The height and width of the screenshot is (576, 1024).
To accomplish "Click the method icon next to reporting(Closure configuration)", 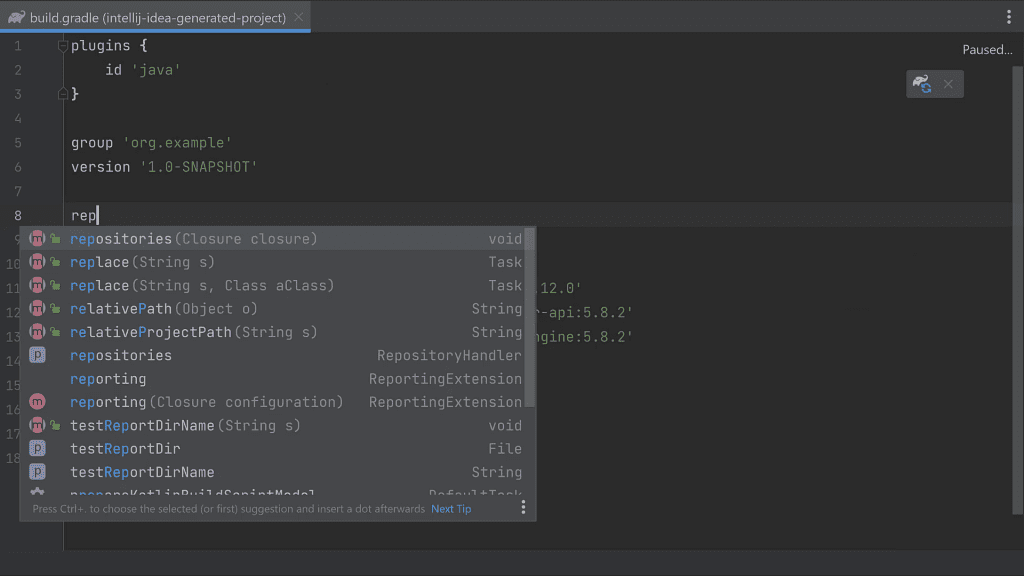I will (x=37, y=402).
